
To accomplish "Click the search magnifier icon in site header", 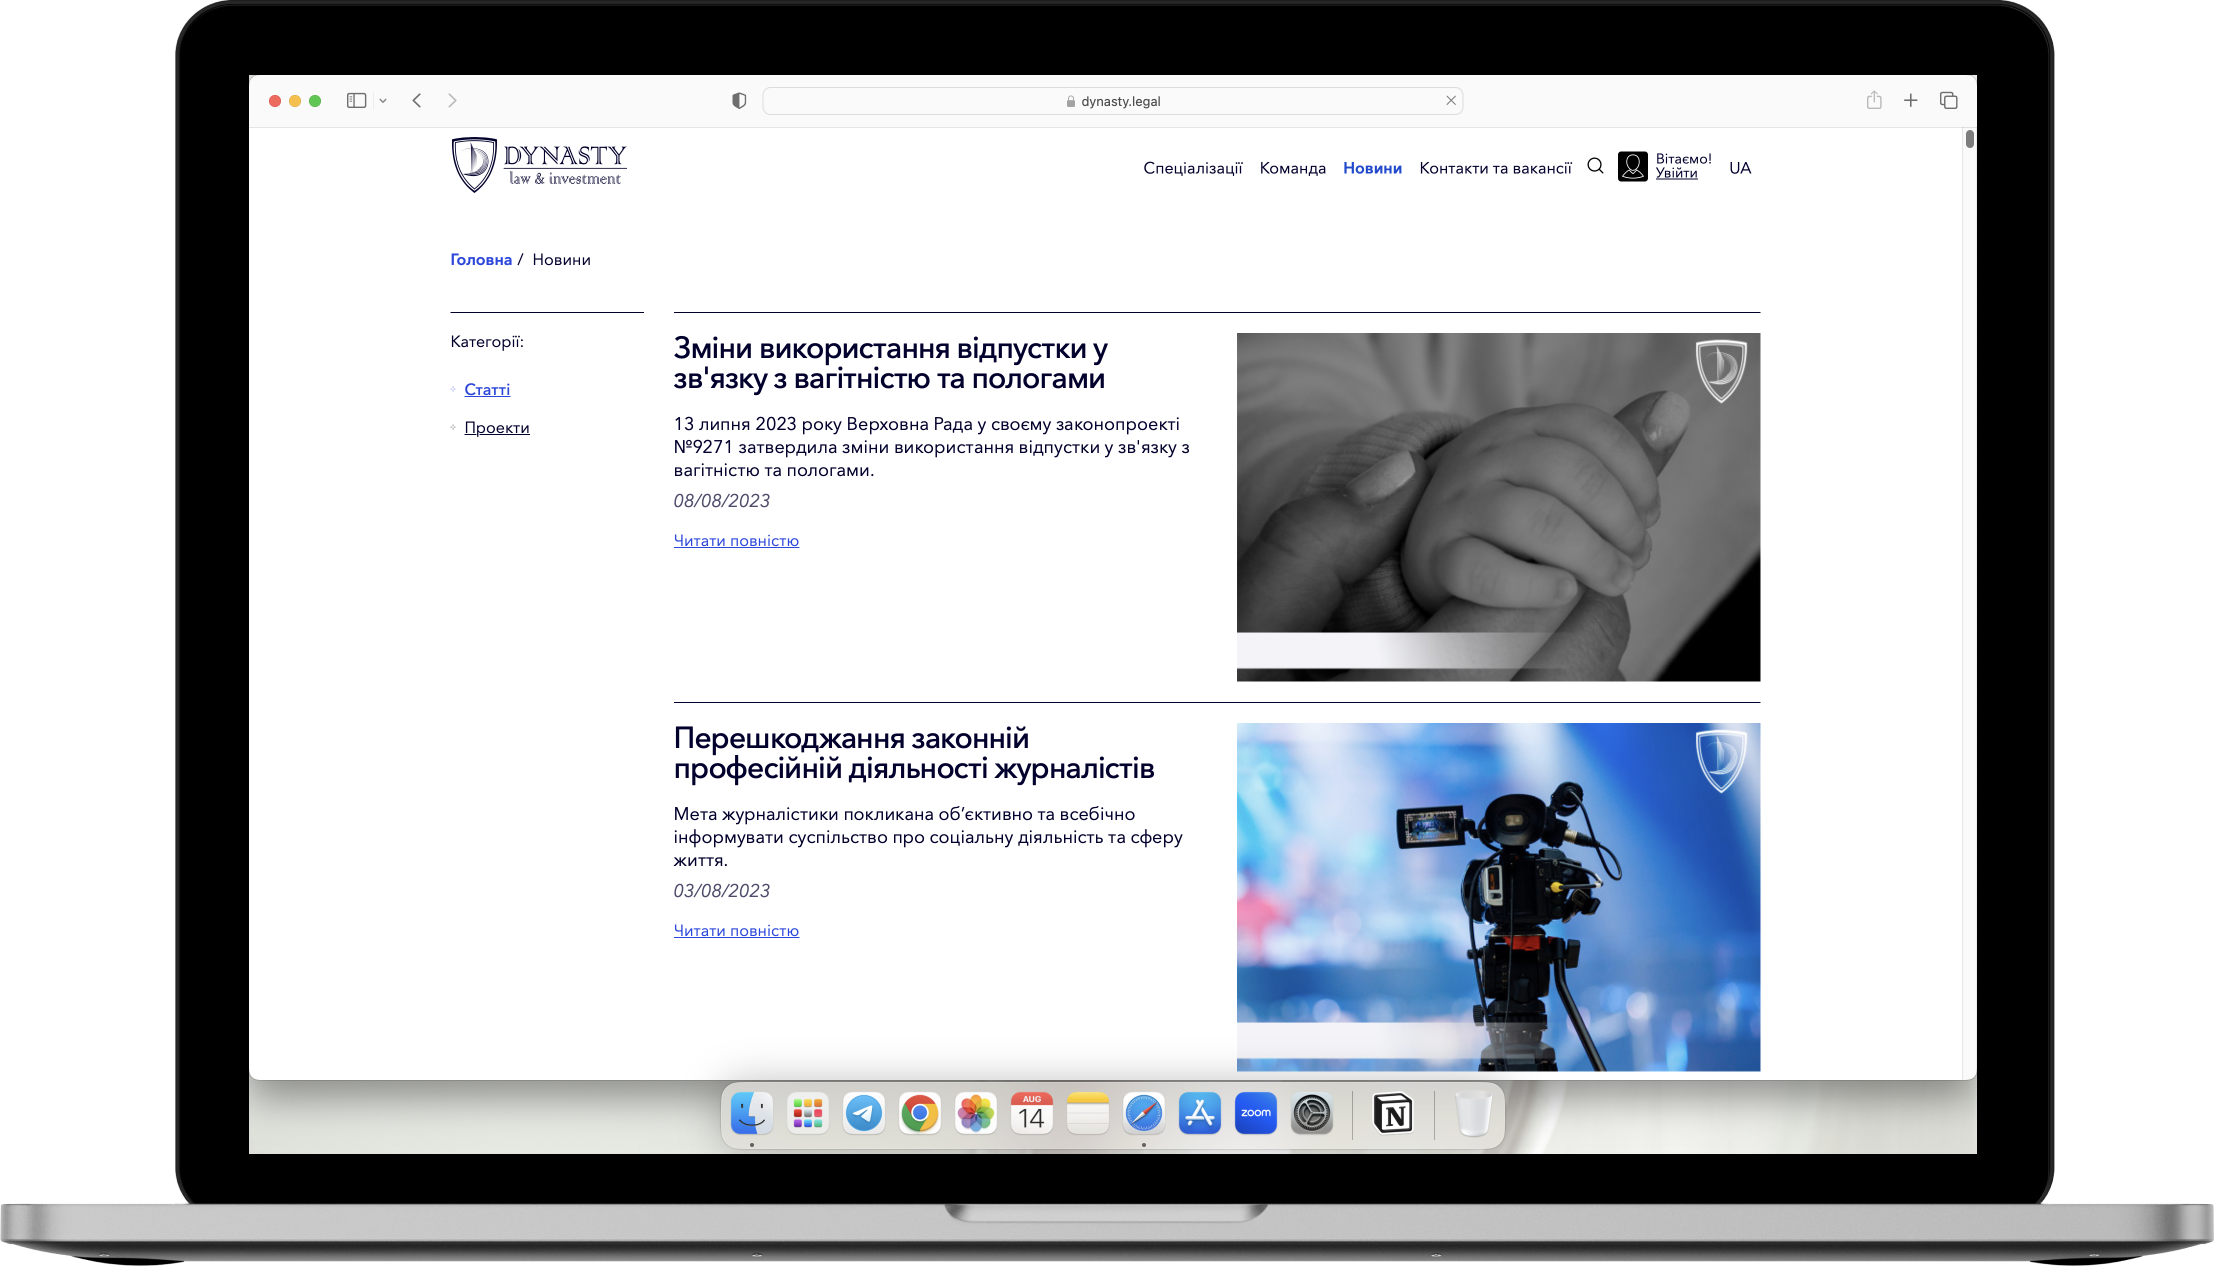I will [x=1595, y=166].
